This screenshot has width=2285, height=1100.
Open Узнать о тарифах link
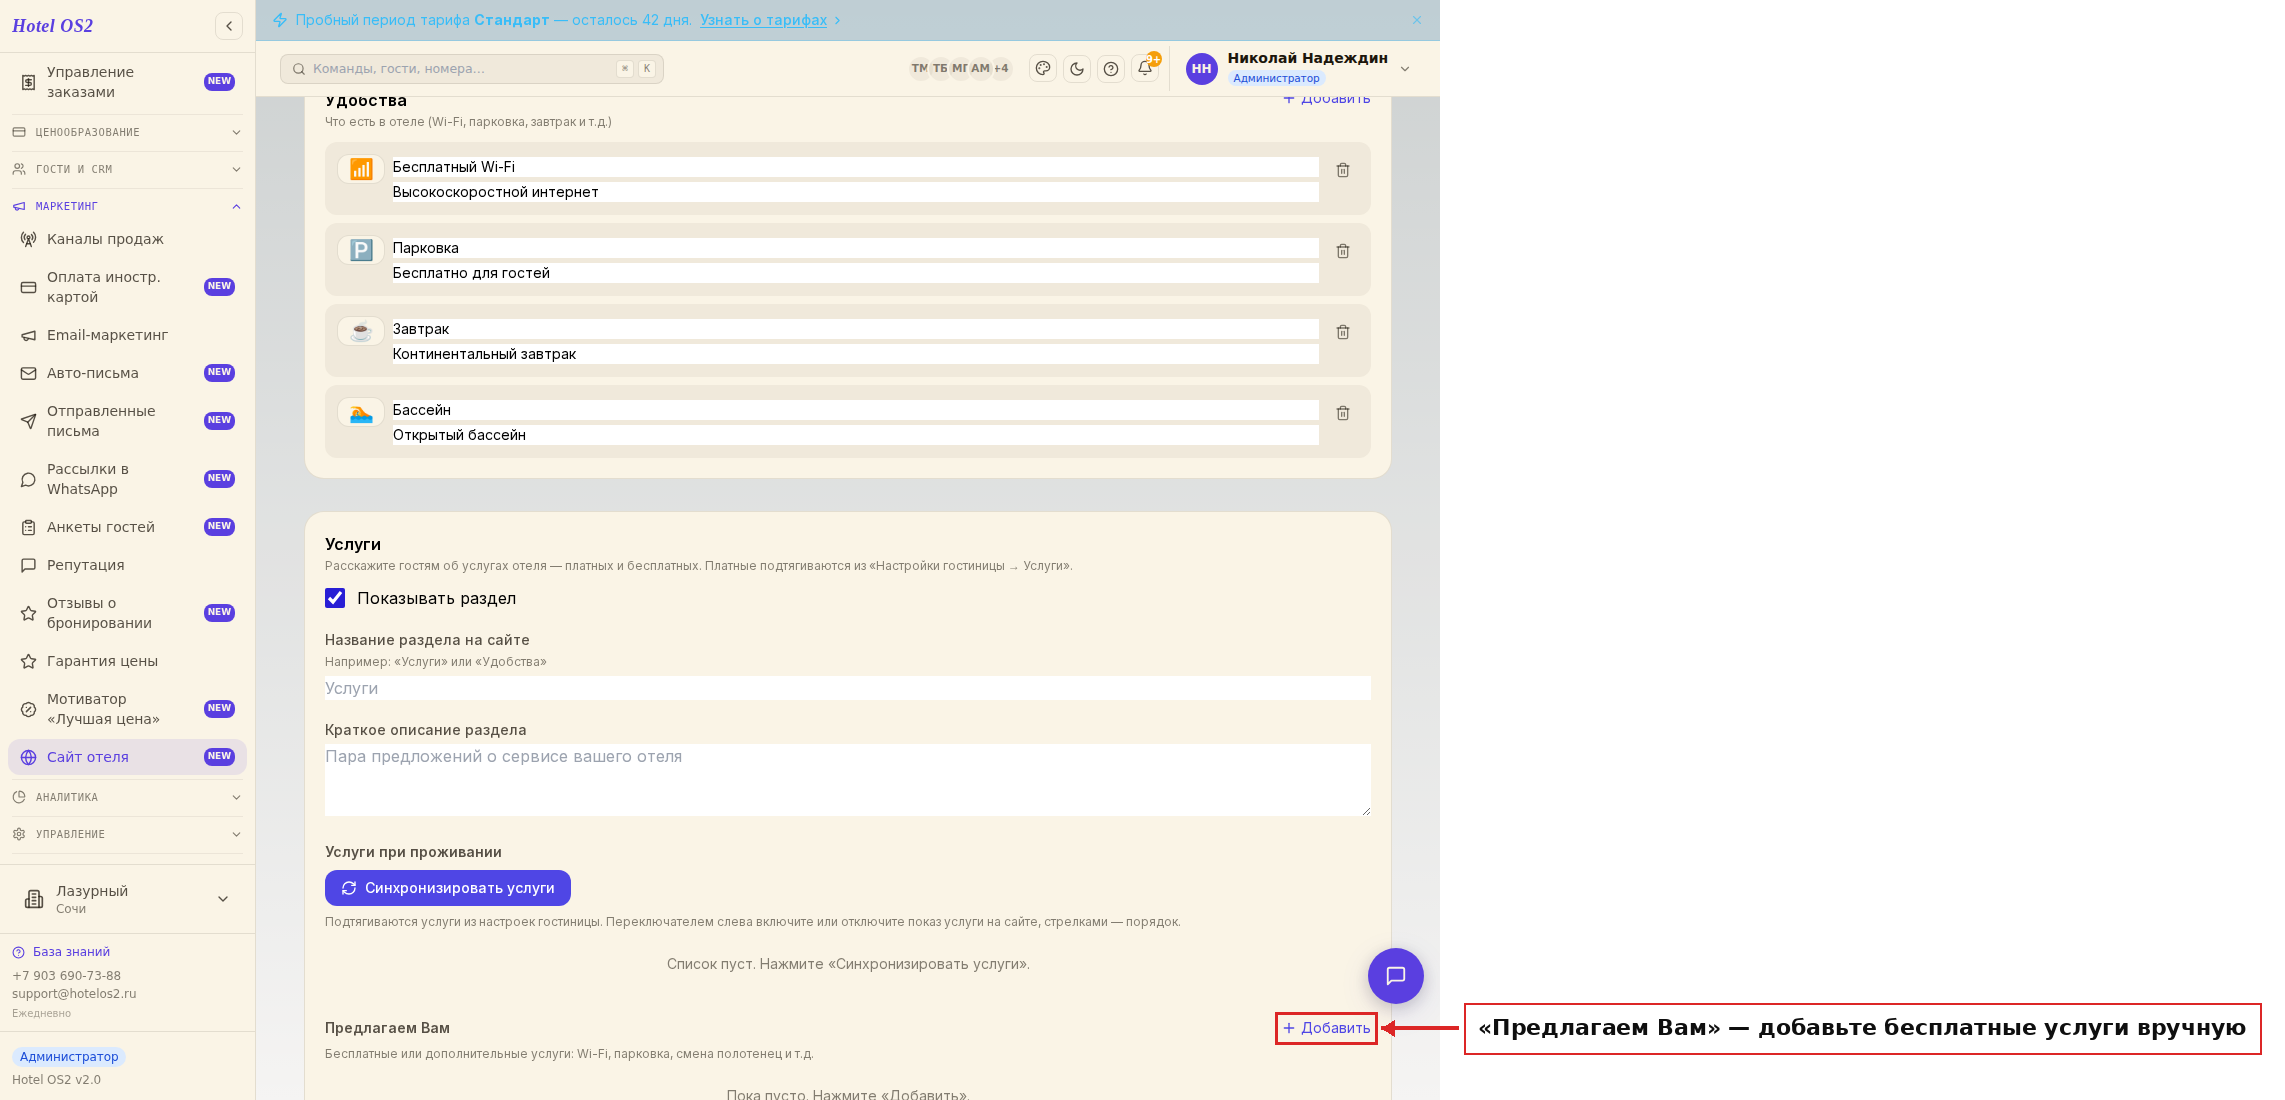763,20
